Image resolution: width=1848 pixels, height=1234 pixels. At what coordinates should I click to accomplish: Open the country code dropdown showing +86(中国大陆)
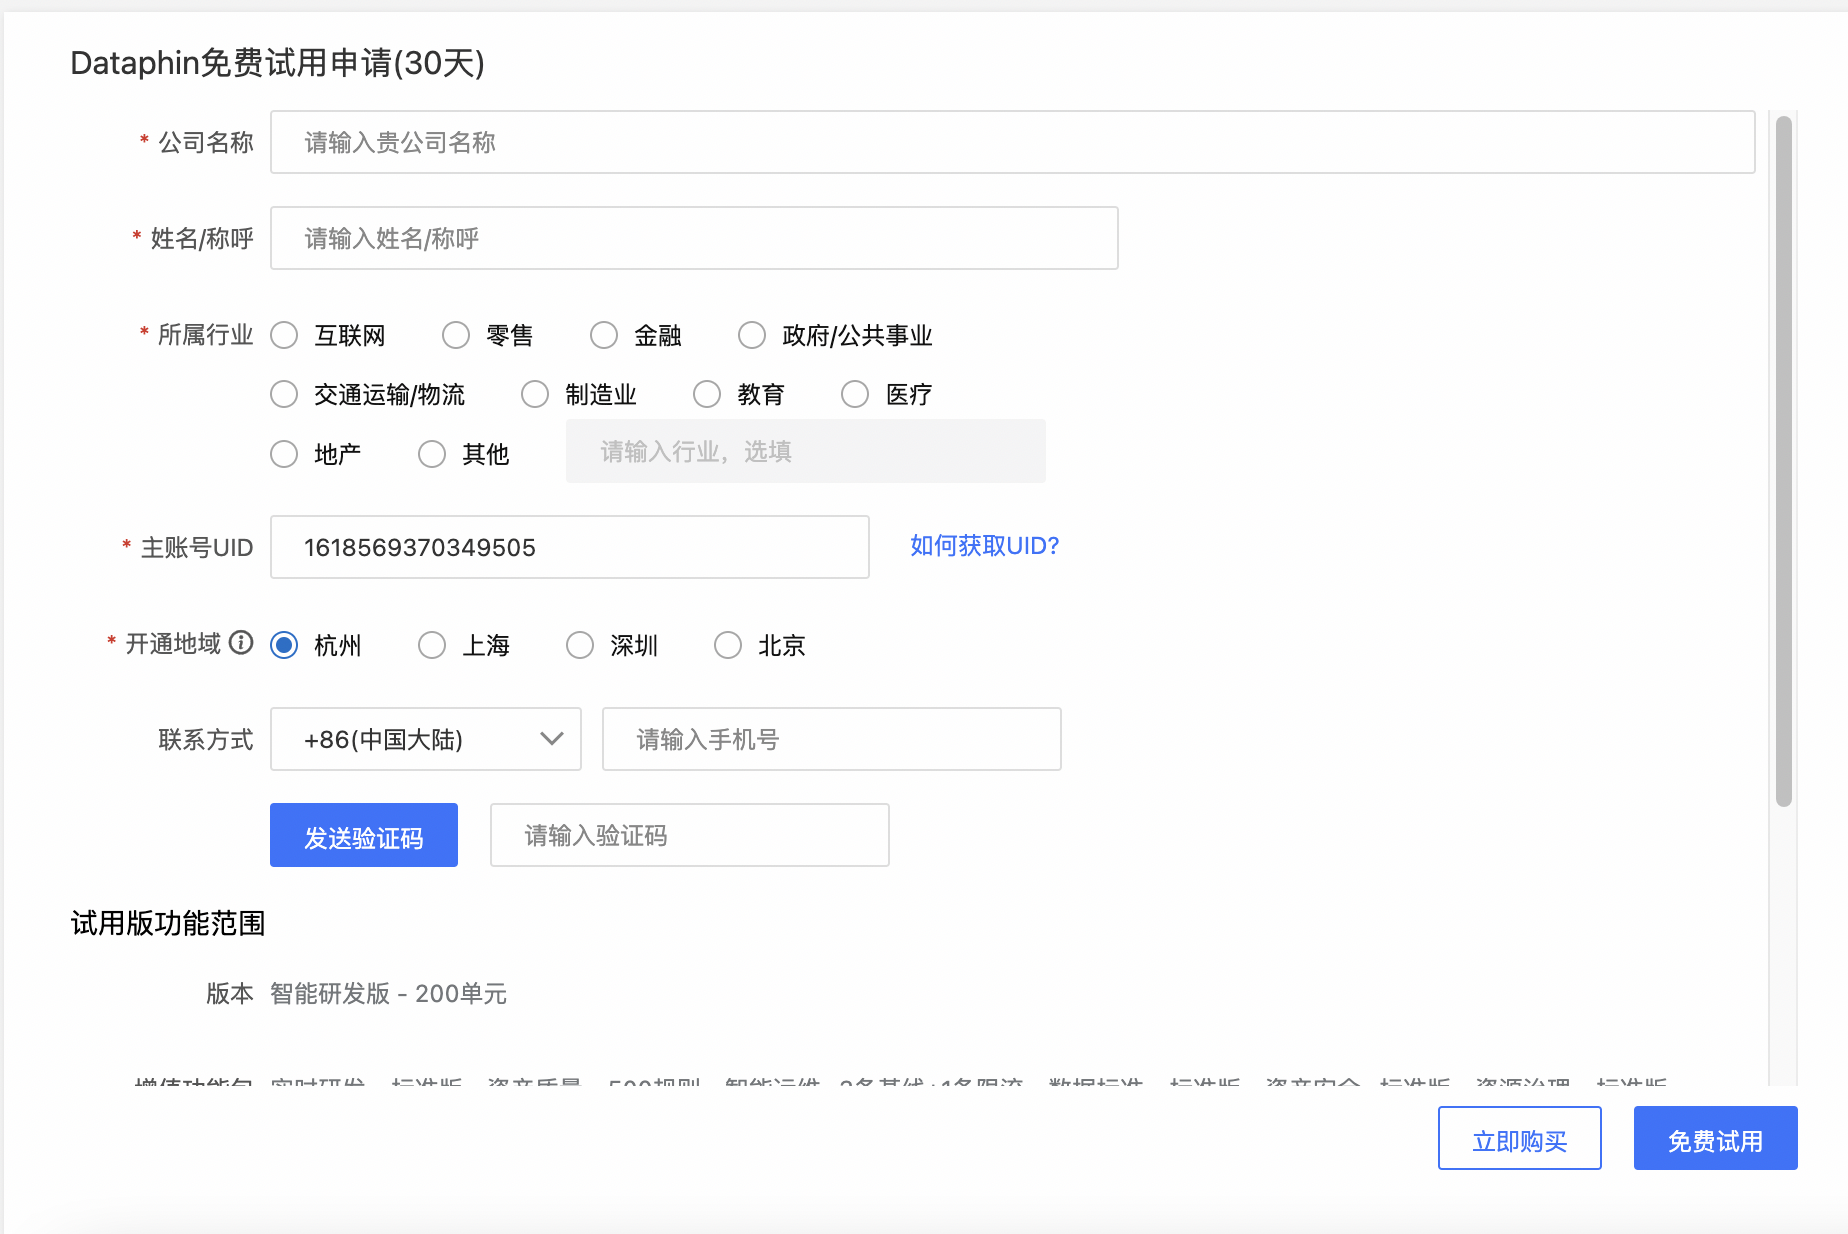[425, 739]
